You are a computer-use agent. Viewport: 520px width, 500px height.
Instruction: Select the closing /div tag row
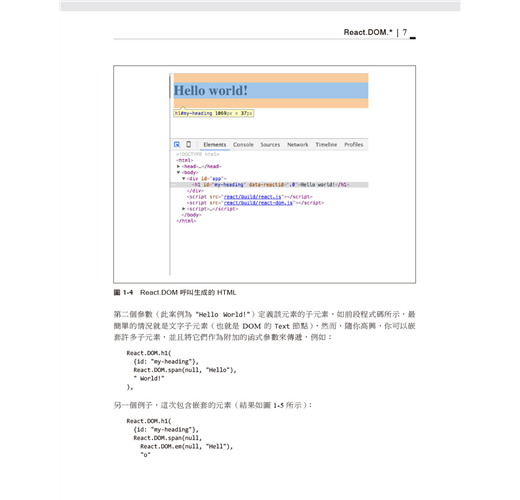[x=195, y=191]
